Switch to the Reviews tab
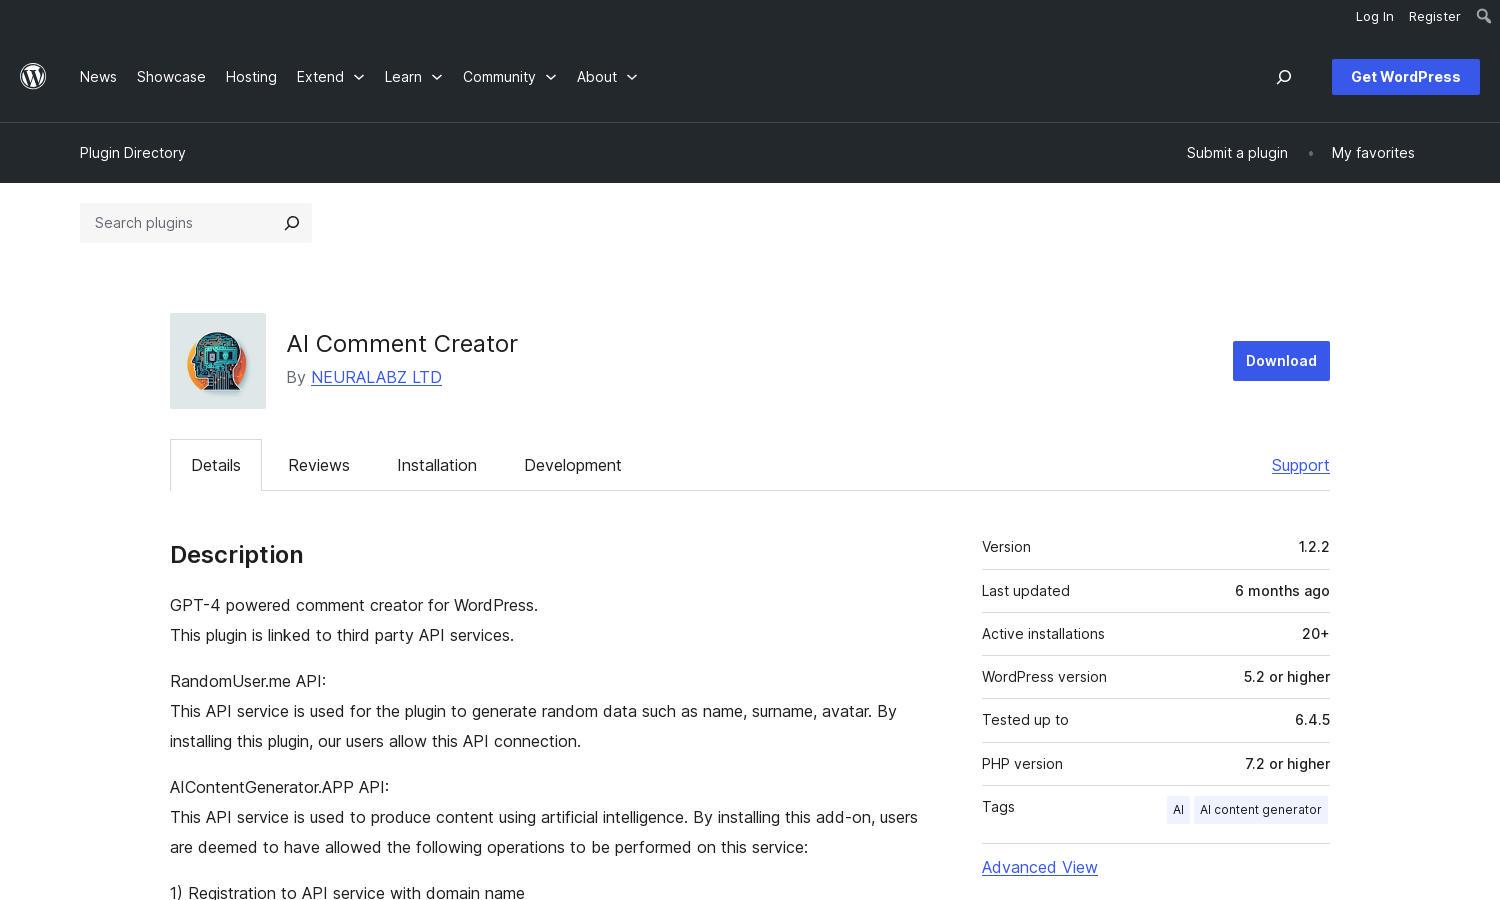The image size is (1500, 900). 319,465
